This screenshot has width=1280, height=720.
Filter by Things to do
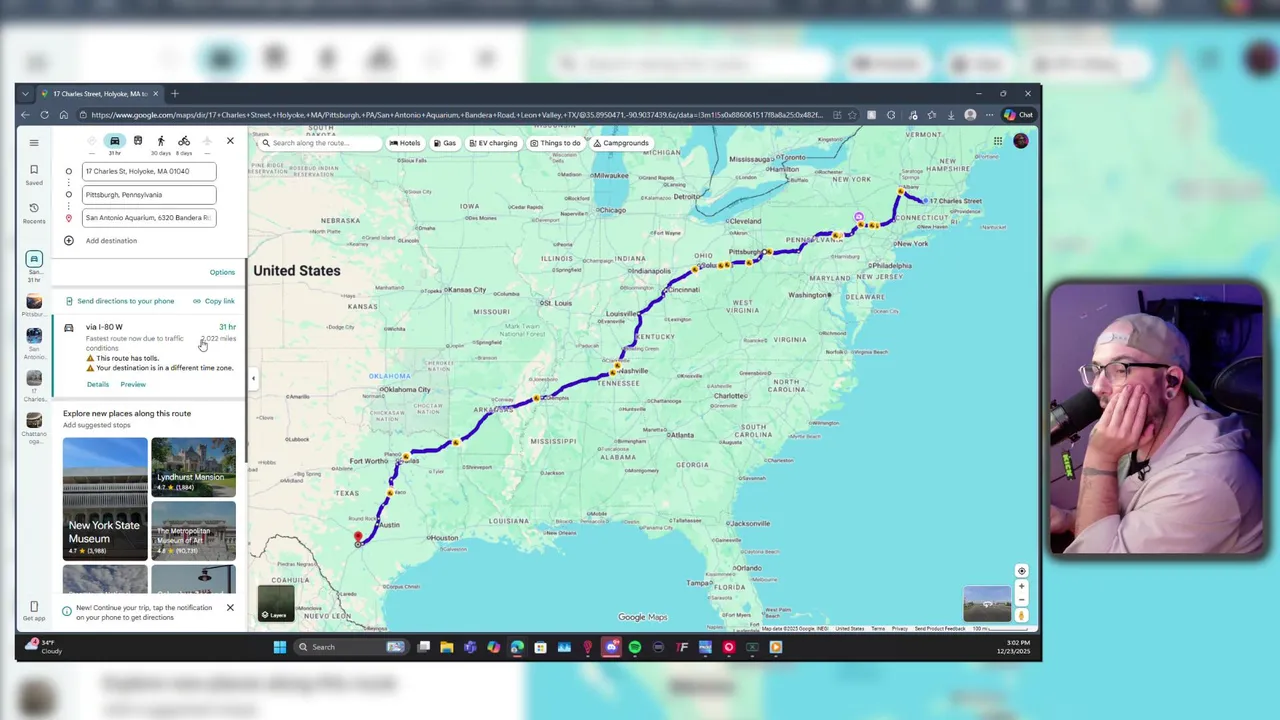(x=555, y=143)
